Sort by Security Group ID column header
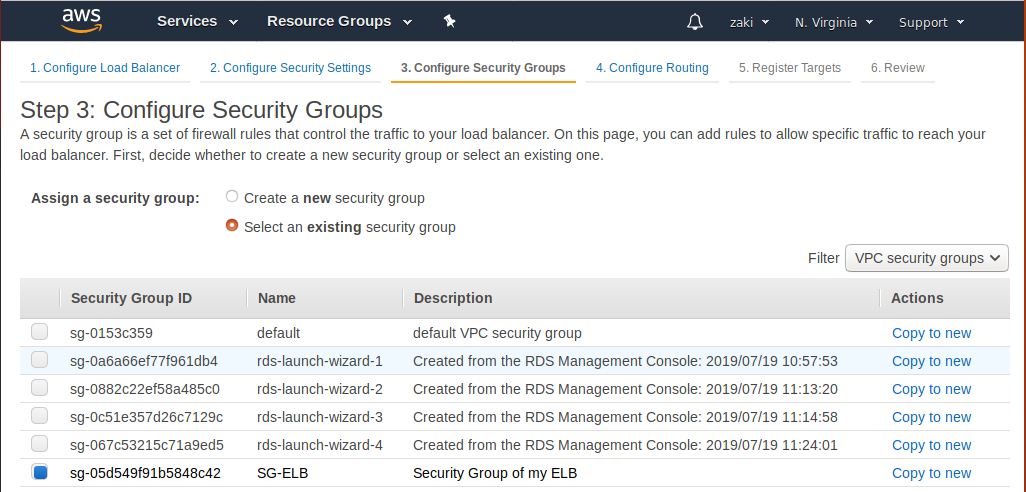The image size is (1026, 492). pos(131,298)
